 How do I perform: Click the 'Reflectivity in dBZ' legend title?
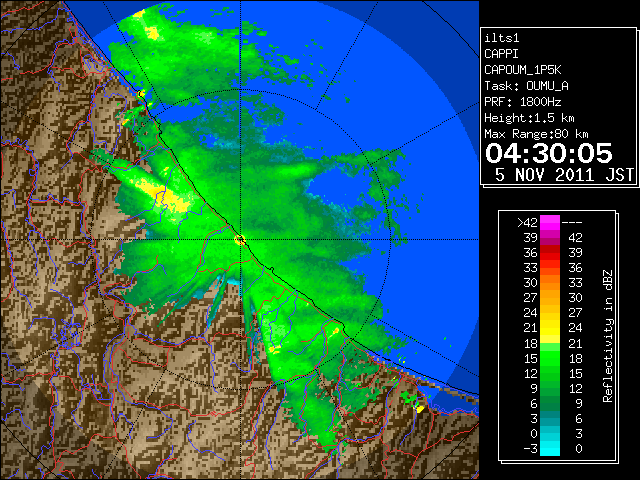(x=608, y=336)
